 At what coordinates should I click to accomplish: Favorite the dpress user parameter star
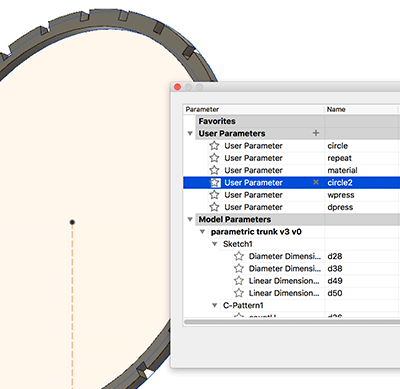tap(214, 207)
